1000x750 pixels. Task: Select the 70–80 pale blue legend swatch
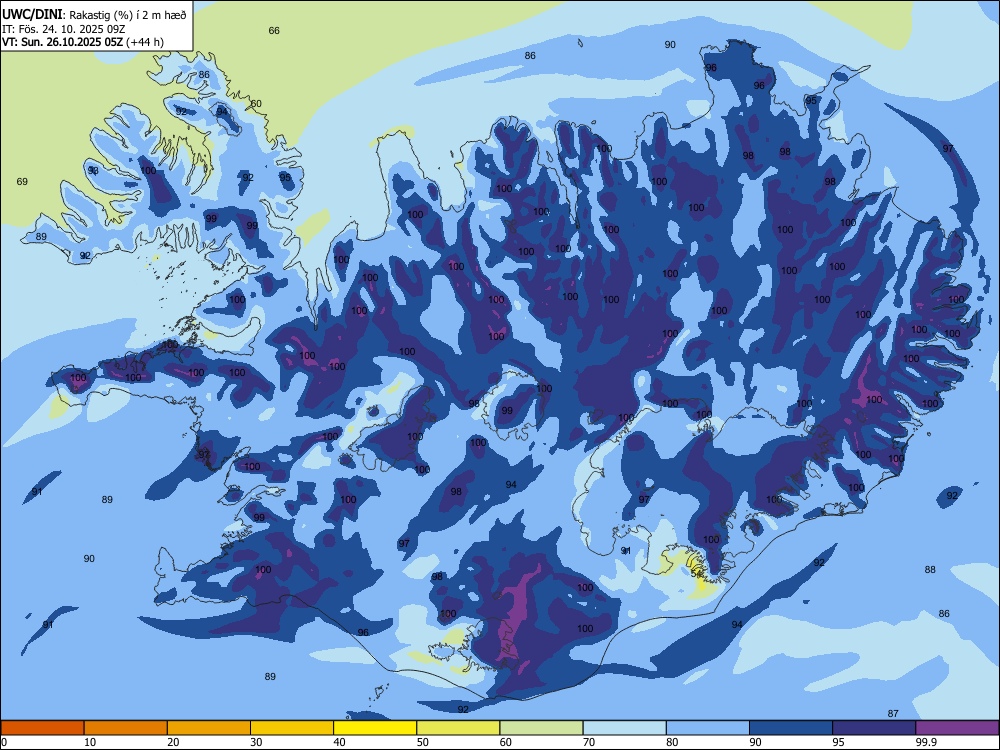pyautogui.click(x=624, y=728)
